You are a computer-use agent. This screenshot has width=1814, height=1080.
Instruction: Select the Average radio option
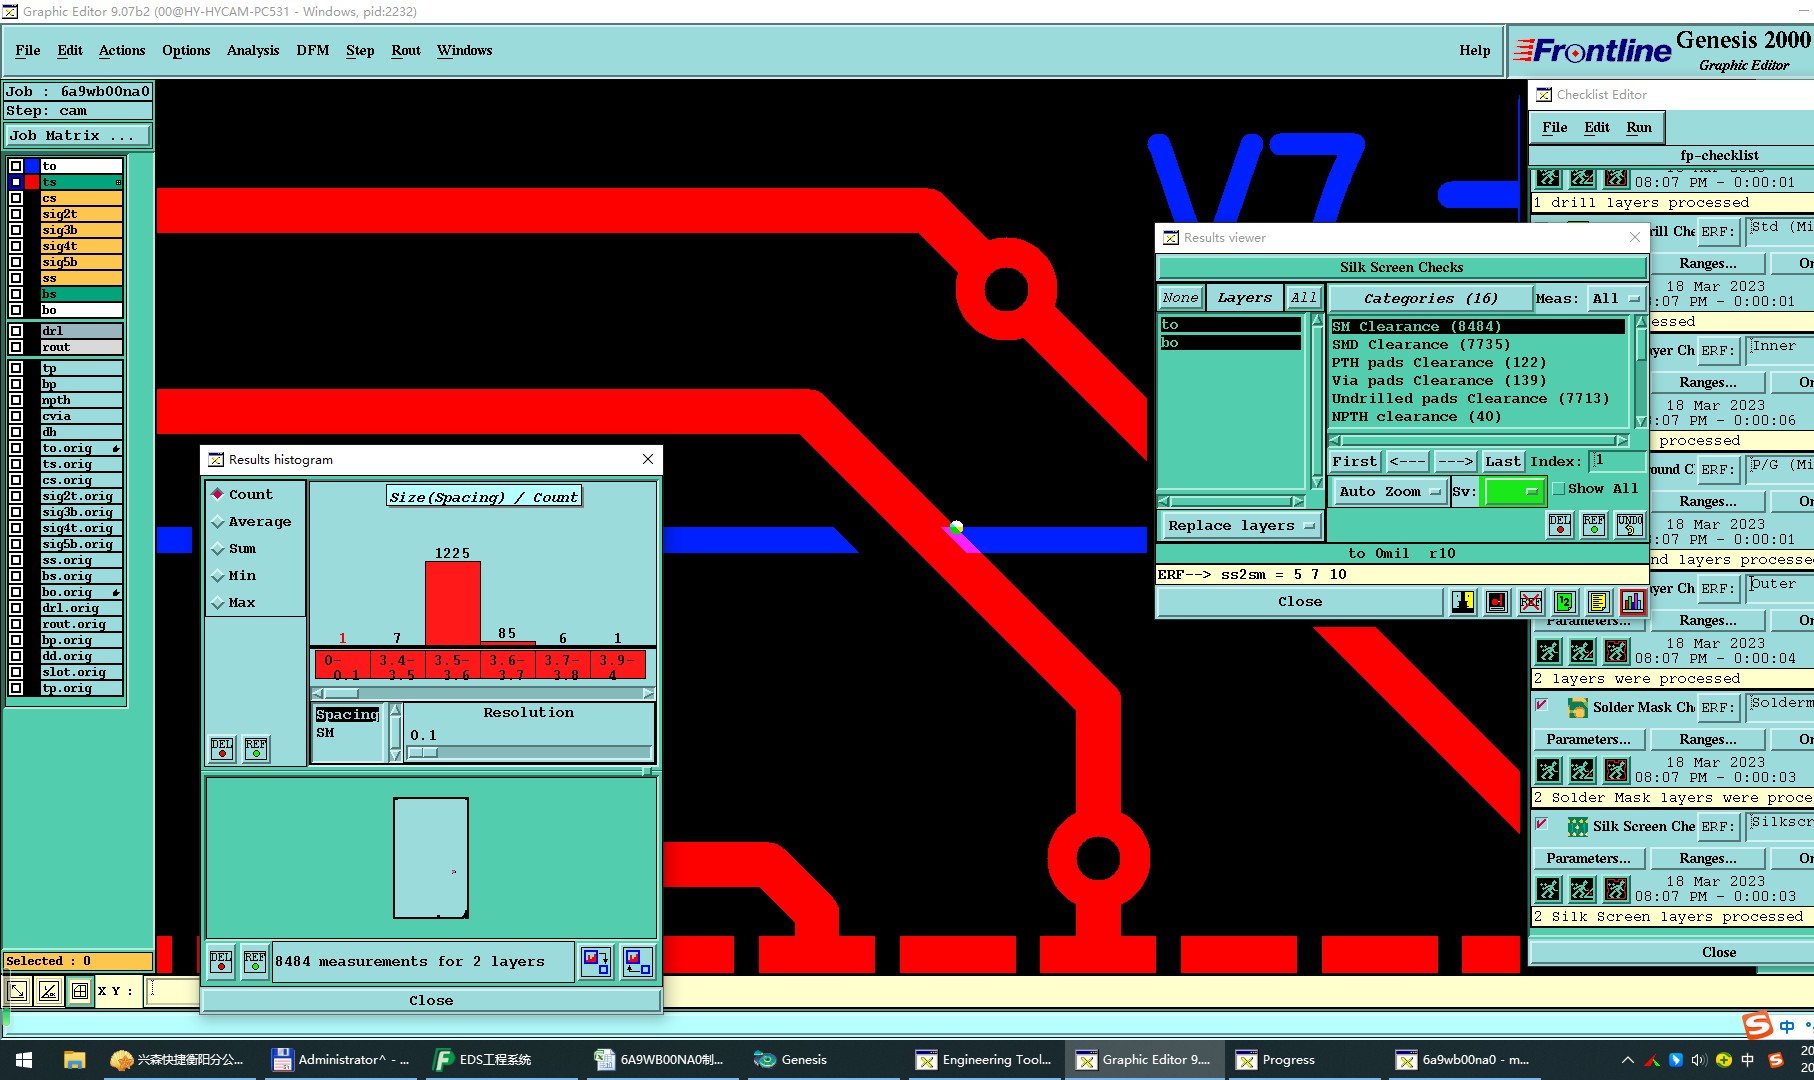coord(251,521)
